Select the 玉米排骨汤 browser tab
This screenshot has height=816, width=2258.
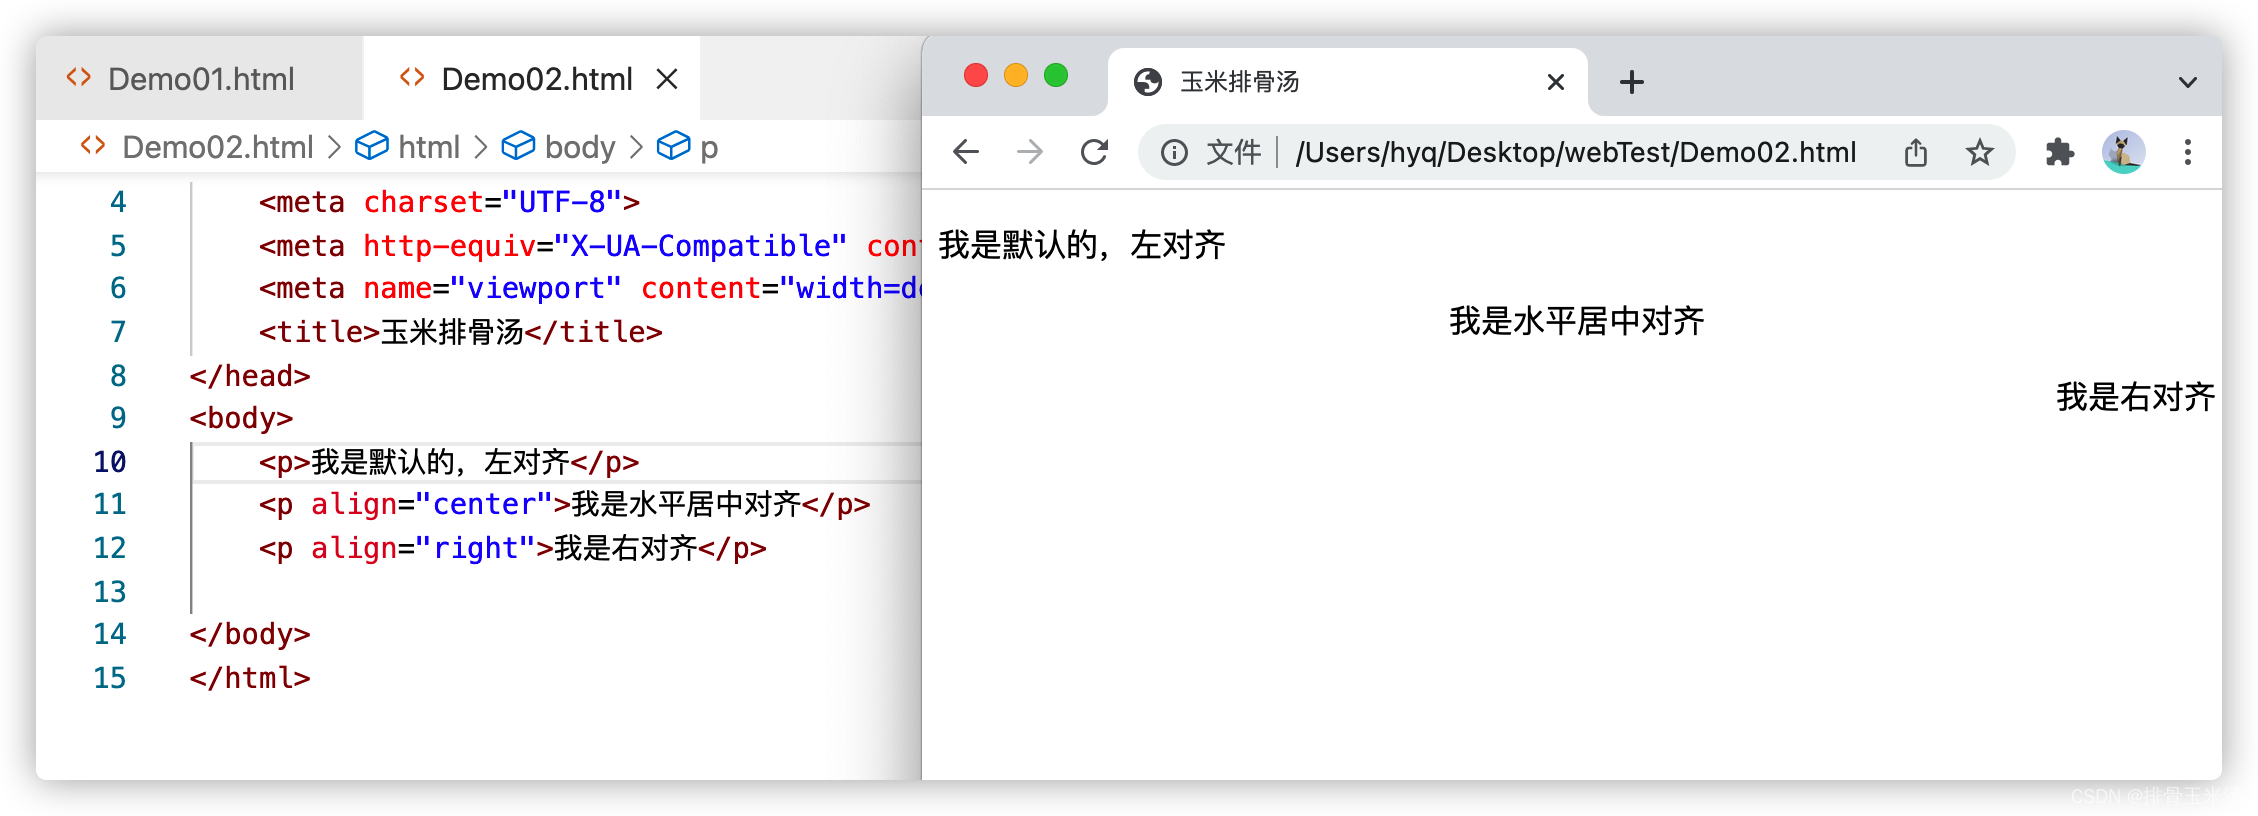(x=1347, y=82)
